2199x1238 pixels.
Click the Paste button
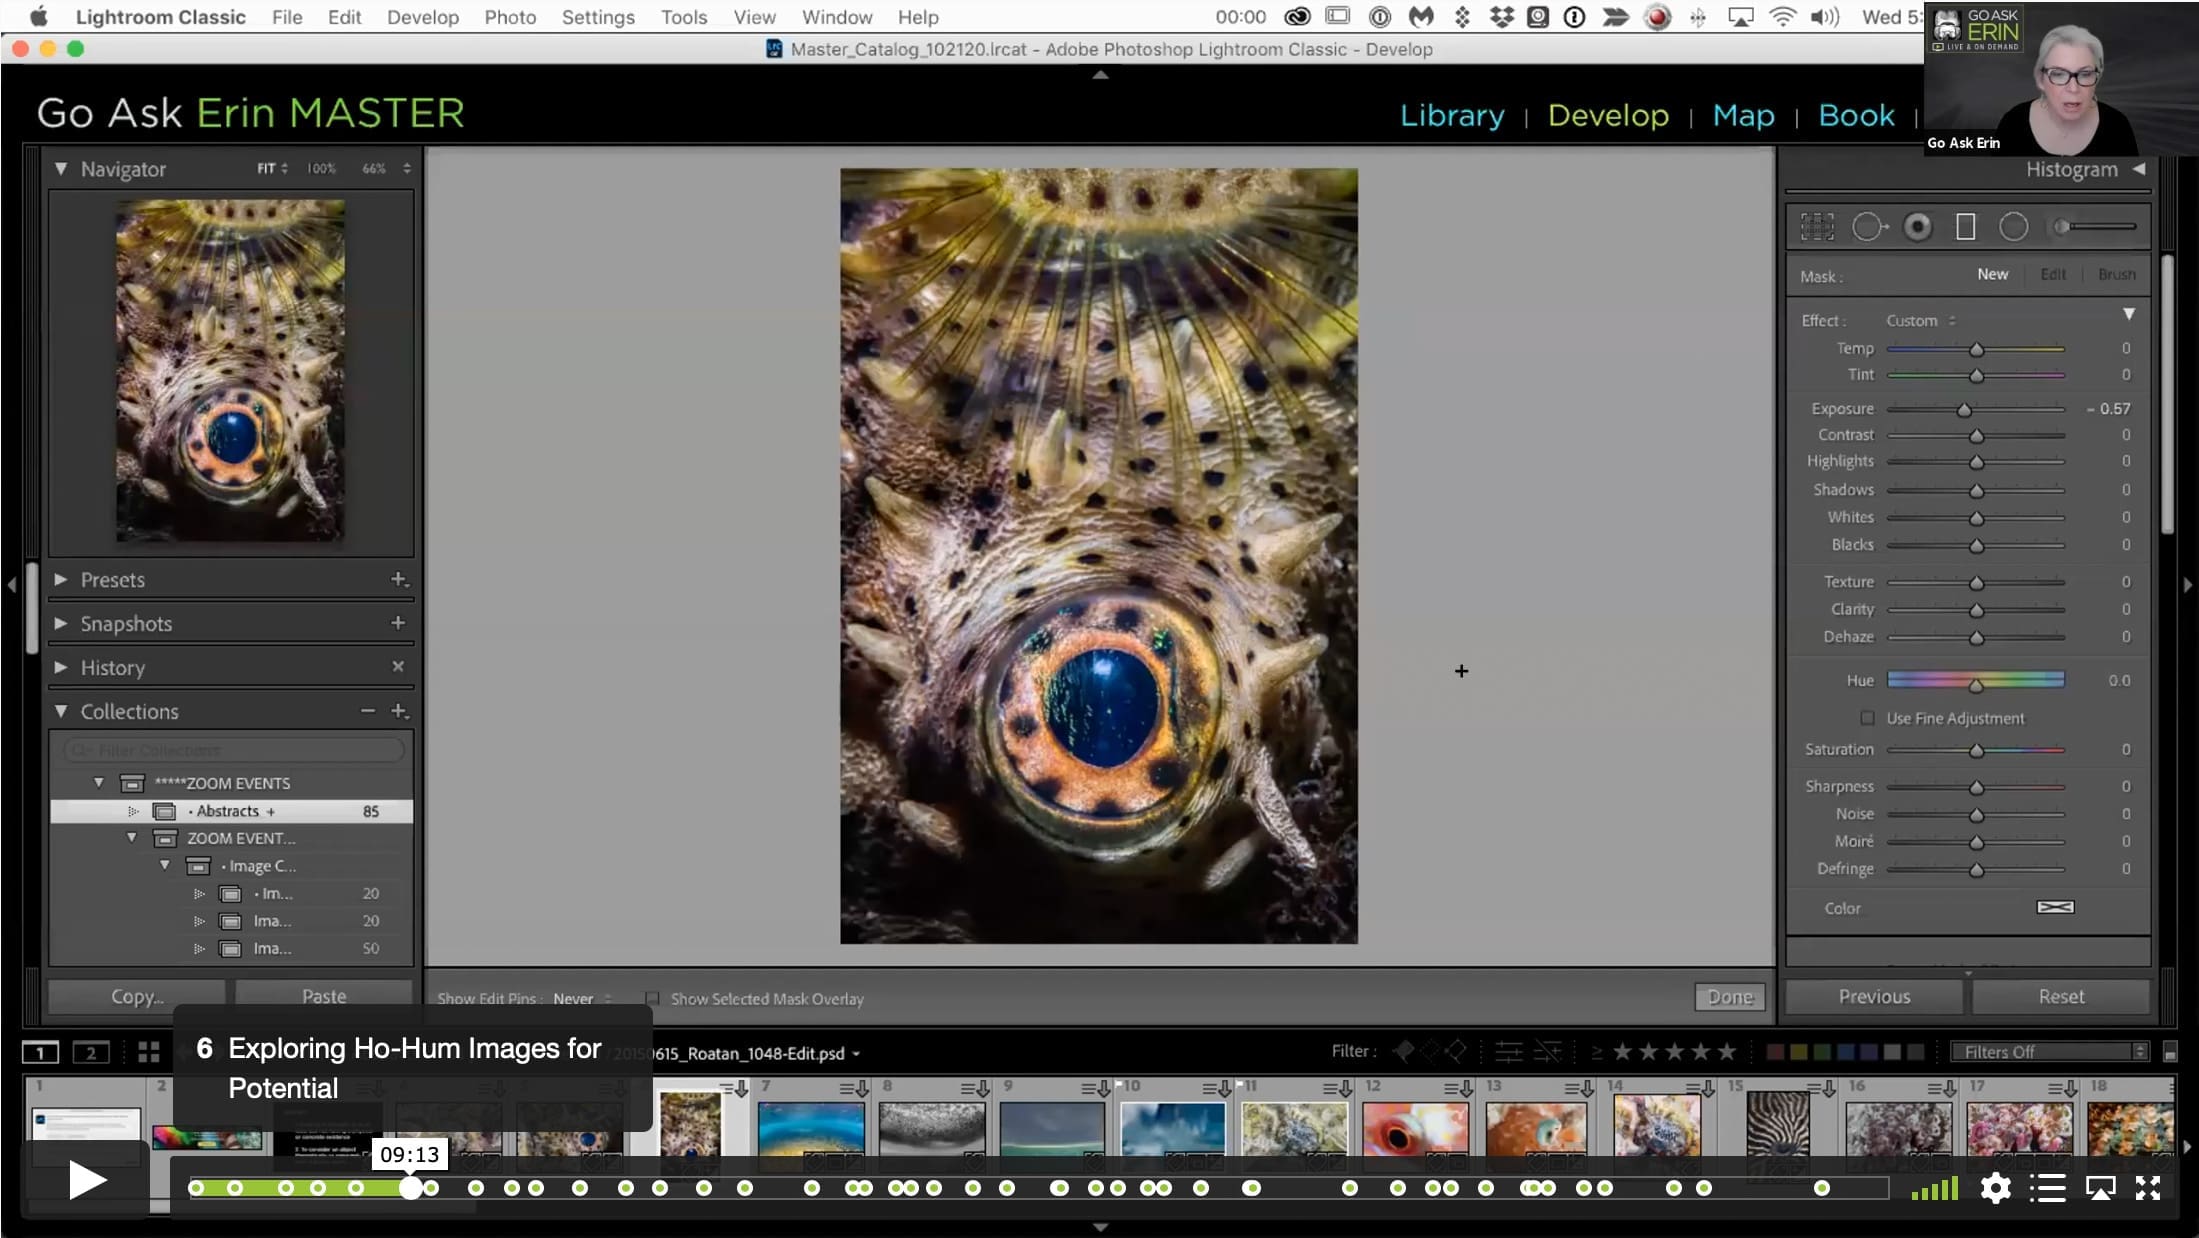pyautogui.click(x=324, y=996)
